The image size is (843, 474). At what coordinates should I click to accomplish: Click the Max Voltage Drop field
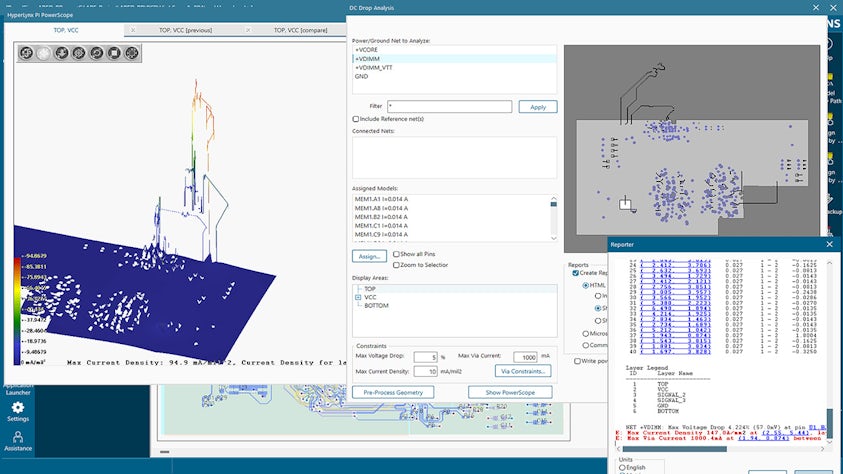(425, 357)
